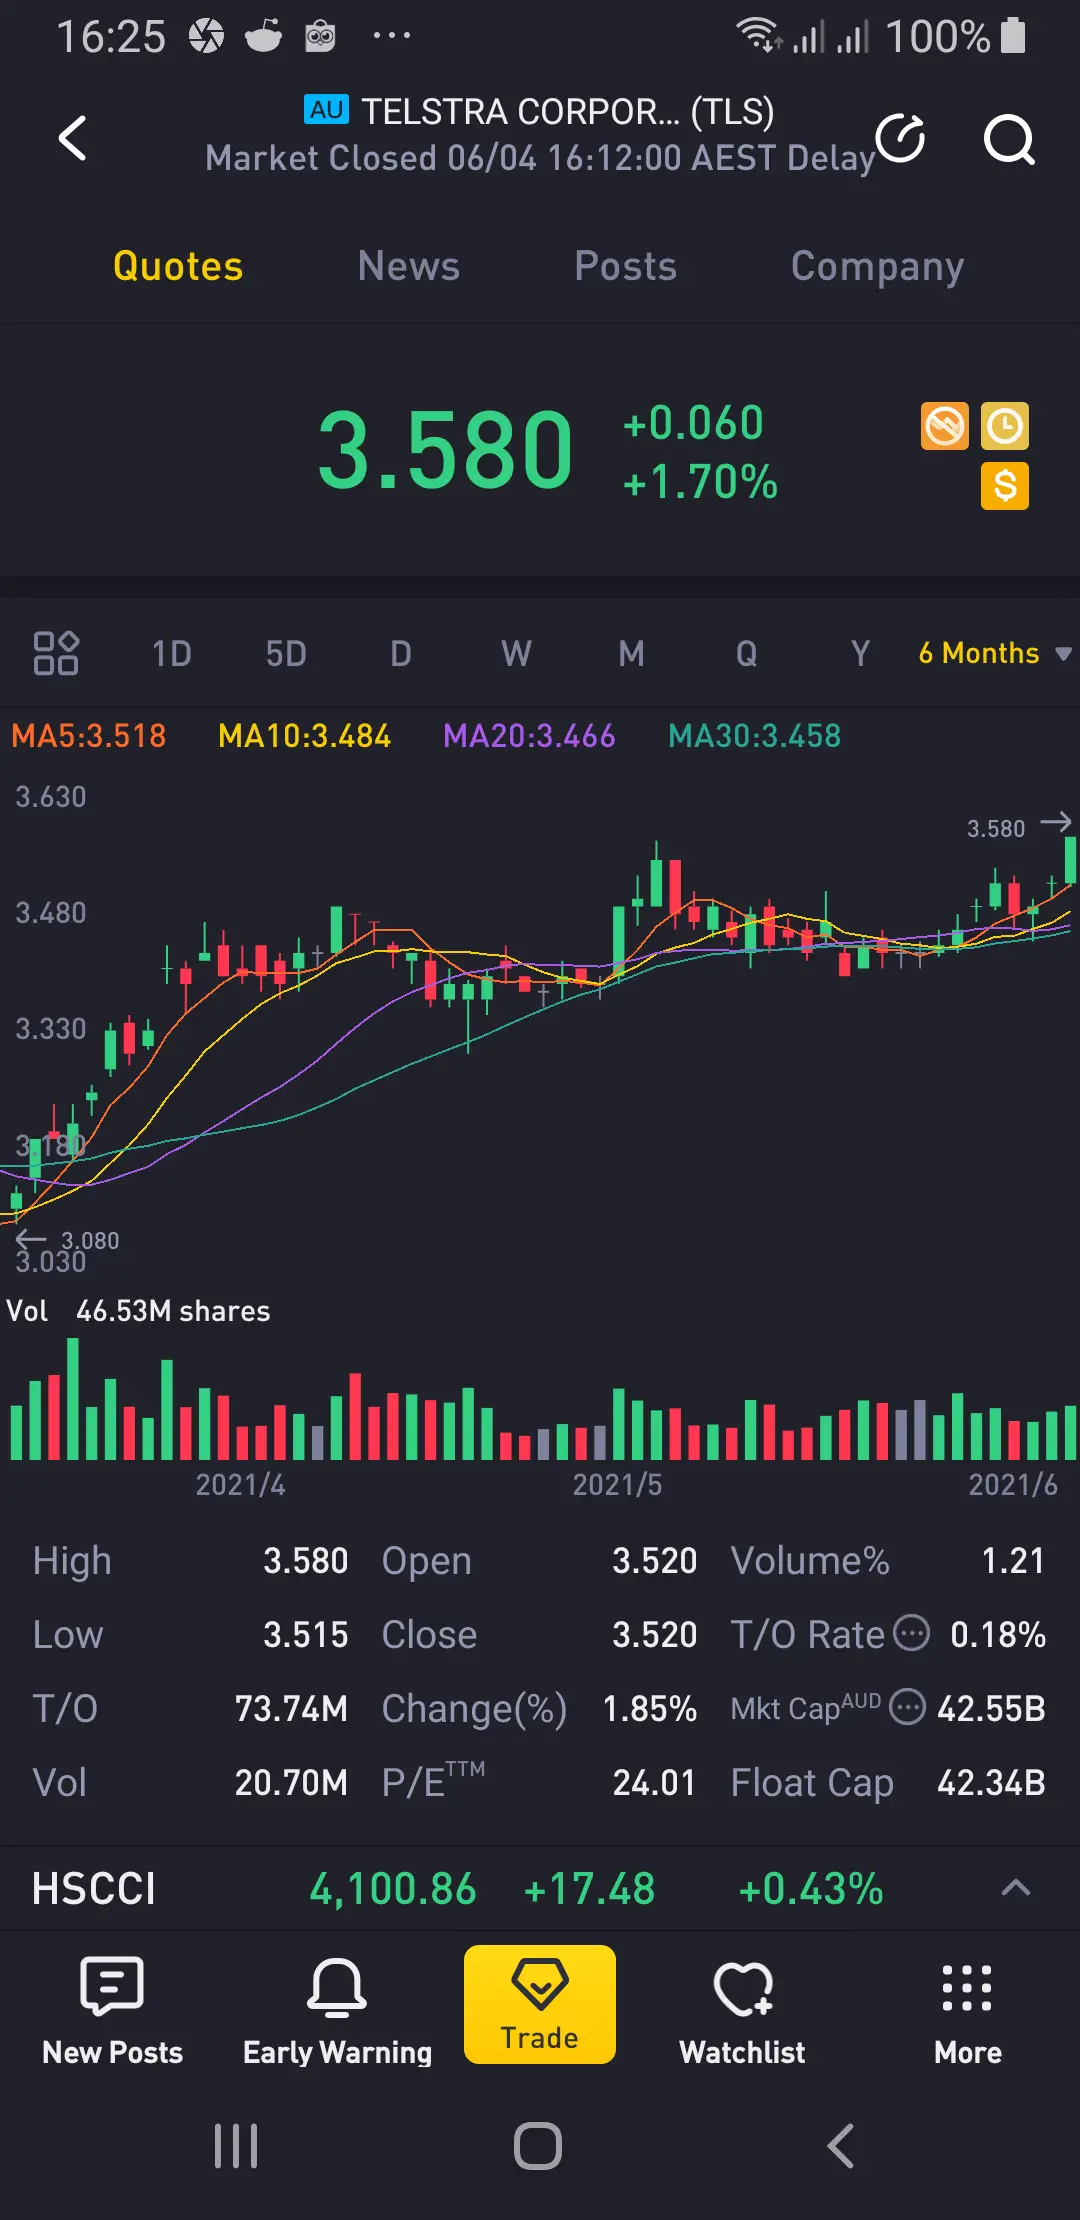The width and height of the screenshot is (1080, 2220).
Task: Select the M monthly chart period
Action: (x=631, y=654)
